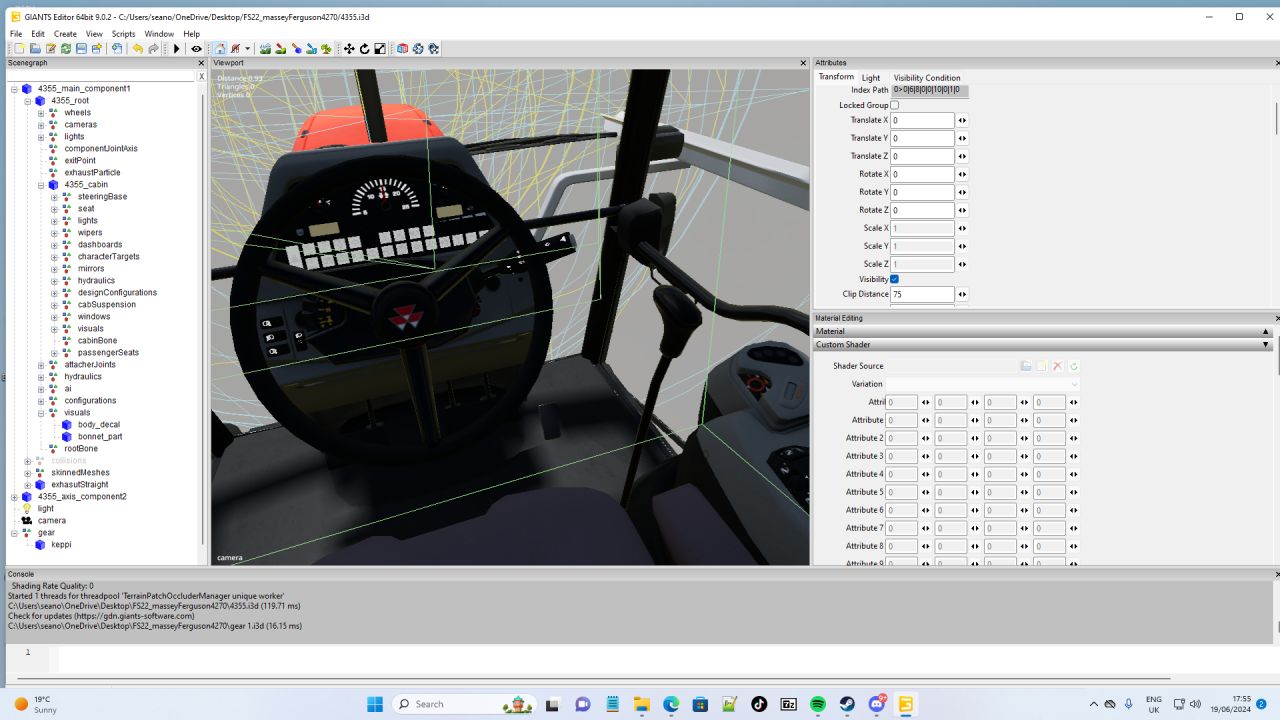Click the red X beside Shader Source
1280x720 pixels.
[1057, 366]
